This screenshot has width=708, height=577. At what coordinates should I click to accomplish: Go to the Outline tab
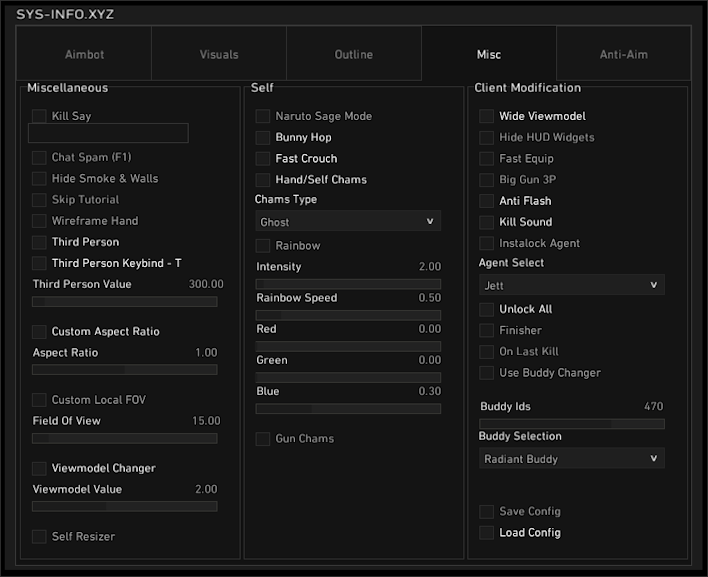(353, 54)
